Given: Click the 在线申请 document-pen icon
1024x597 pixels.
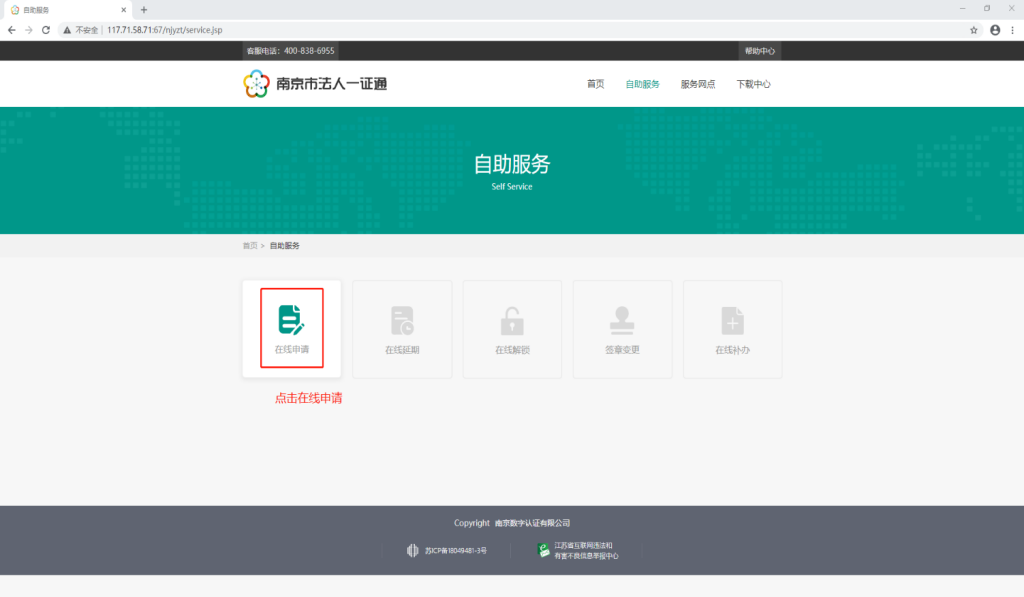Looking at the screenshot, I should (291, 319).
